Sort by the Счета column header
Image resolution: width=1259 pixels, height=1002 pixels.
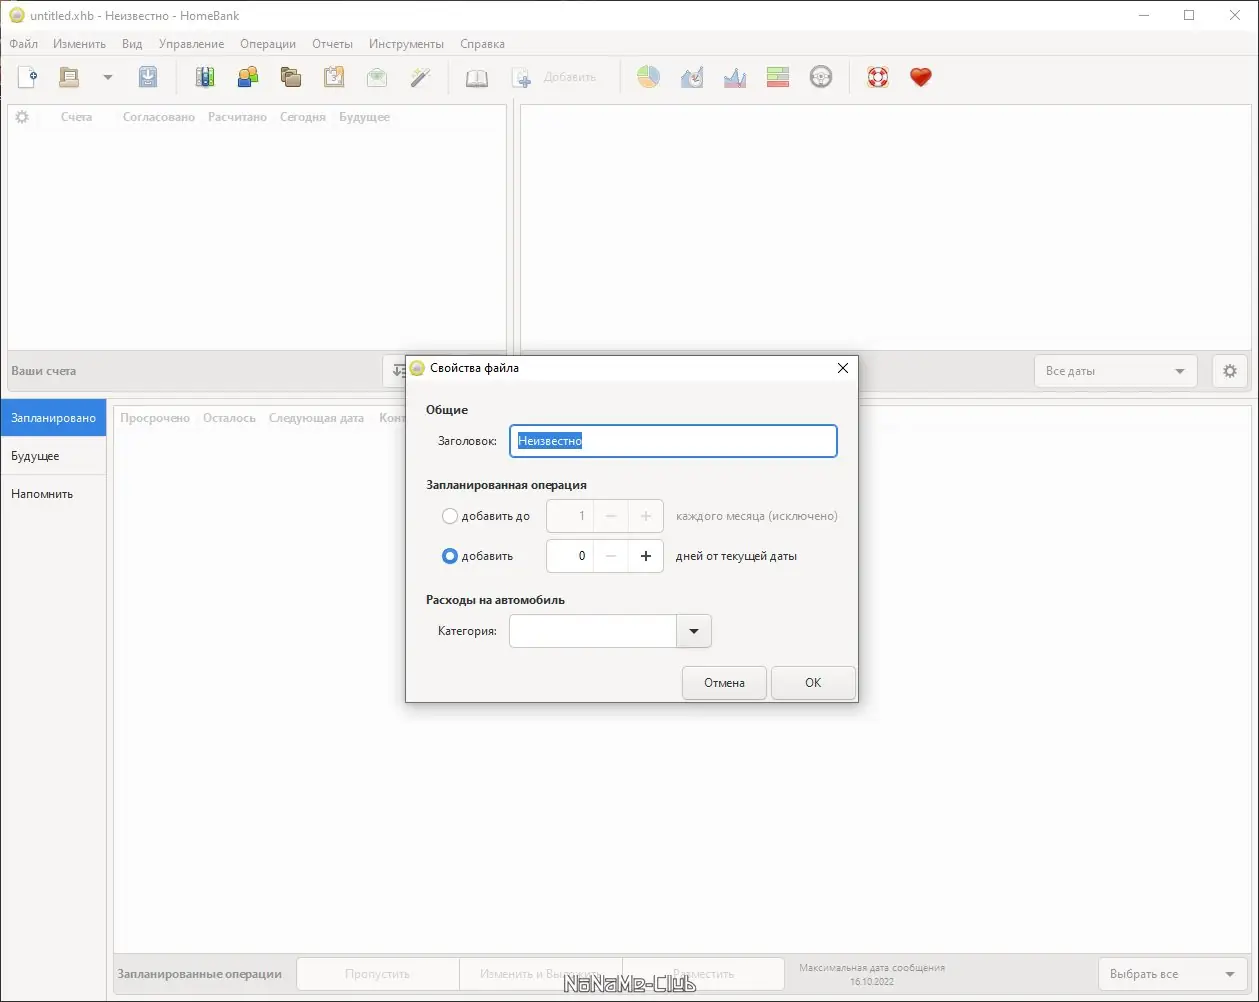[x=76, y=117]
